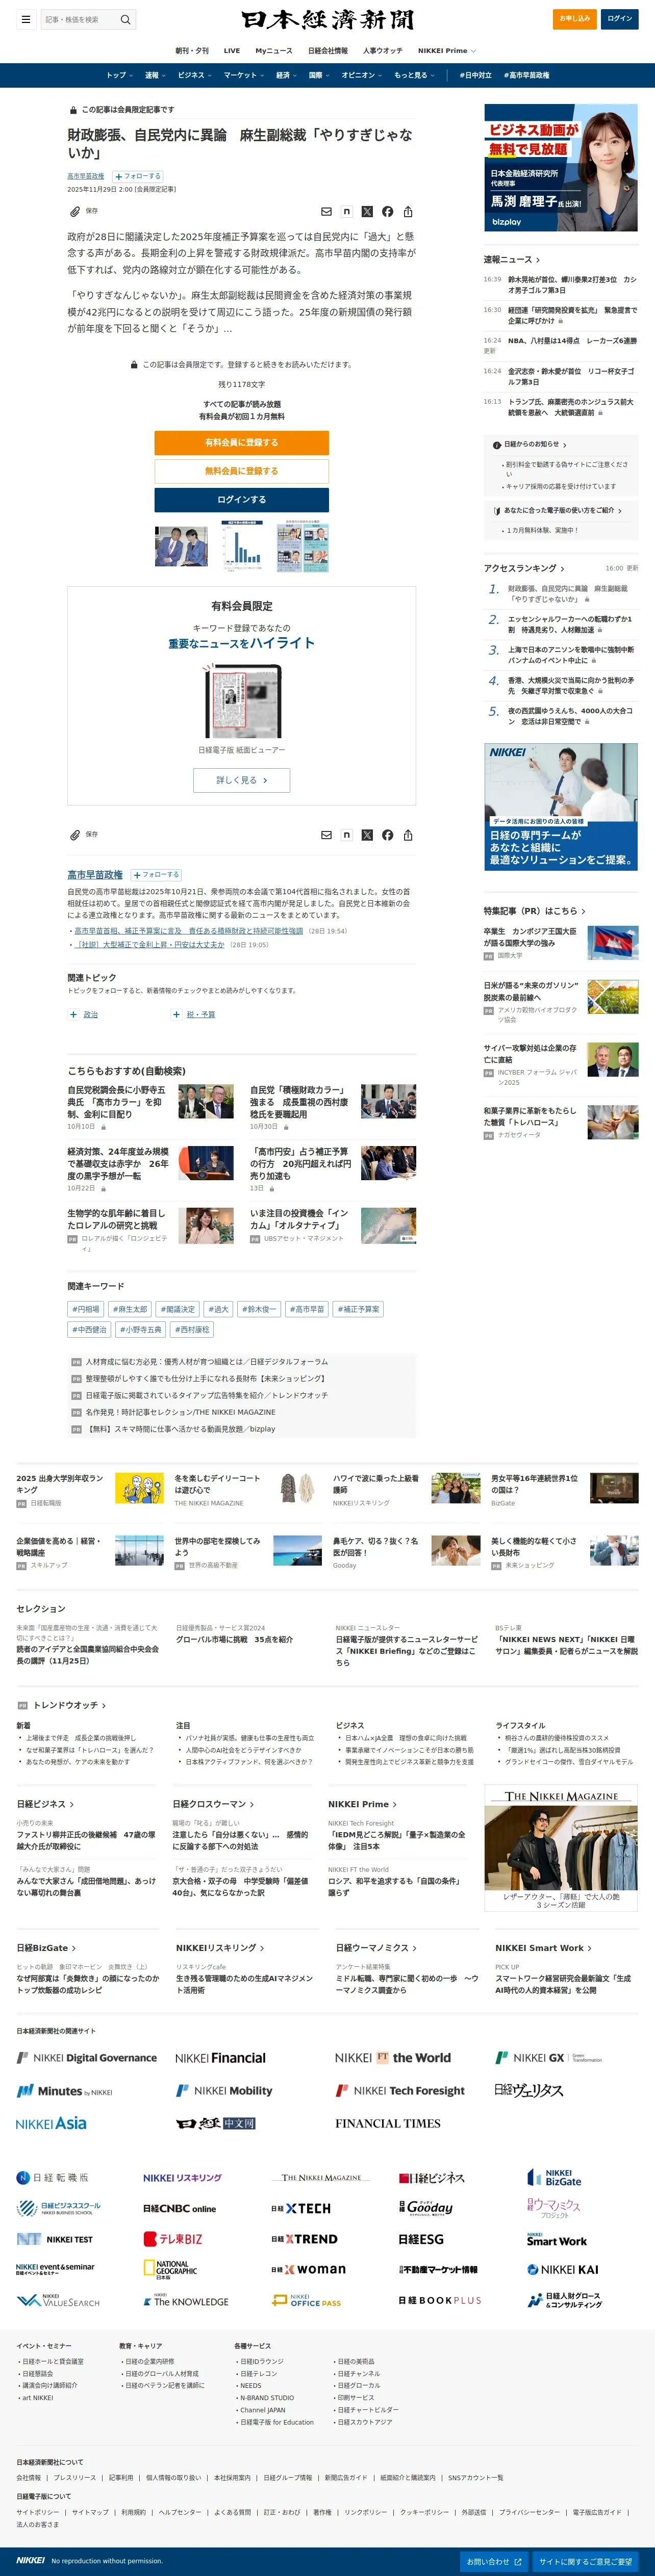
Task: Expand the 国際 nav dropdown
Action: (319, 75)
